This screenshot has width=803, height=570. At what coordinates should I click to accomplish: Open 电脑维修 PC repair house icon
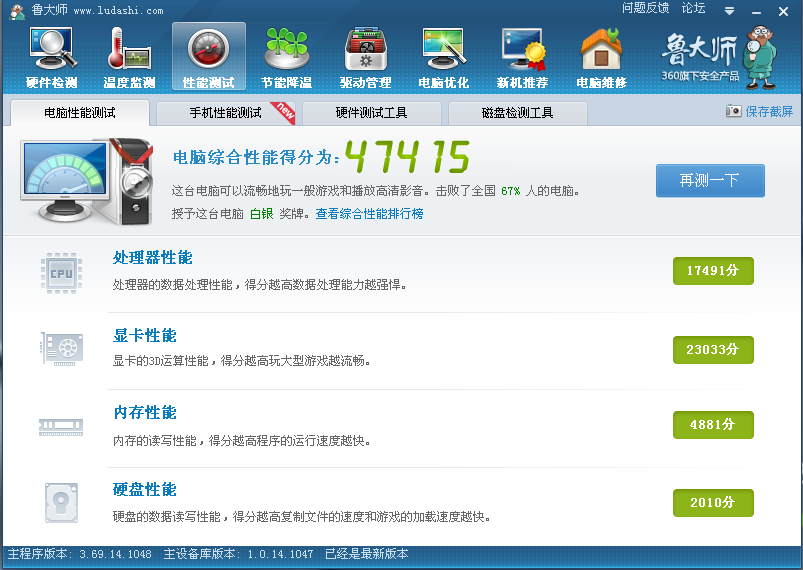pyautogui.click(x=601, y=57)
